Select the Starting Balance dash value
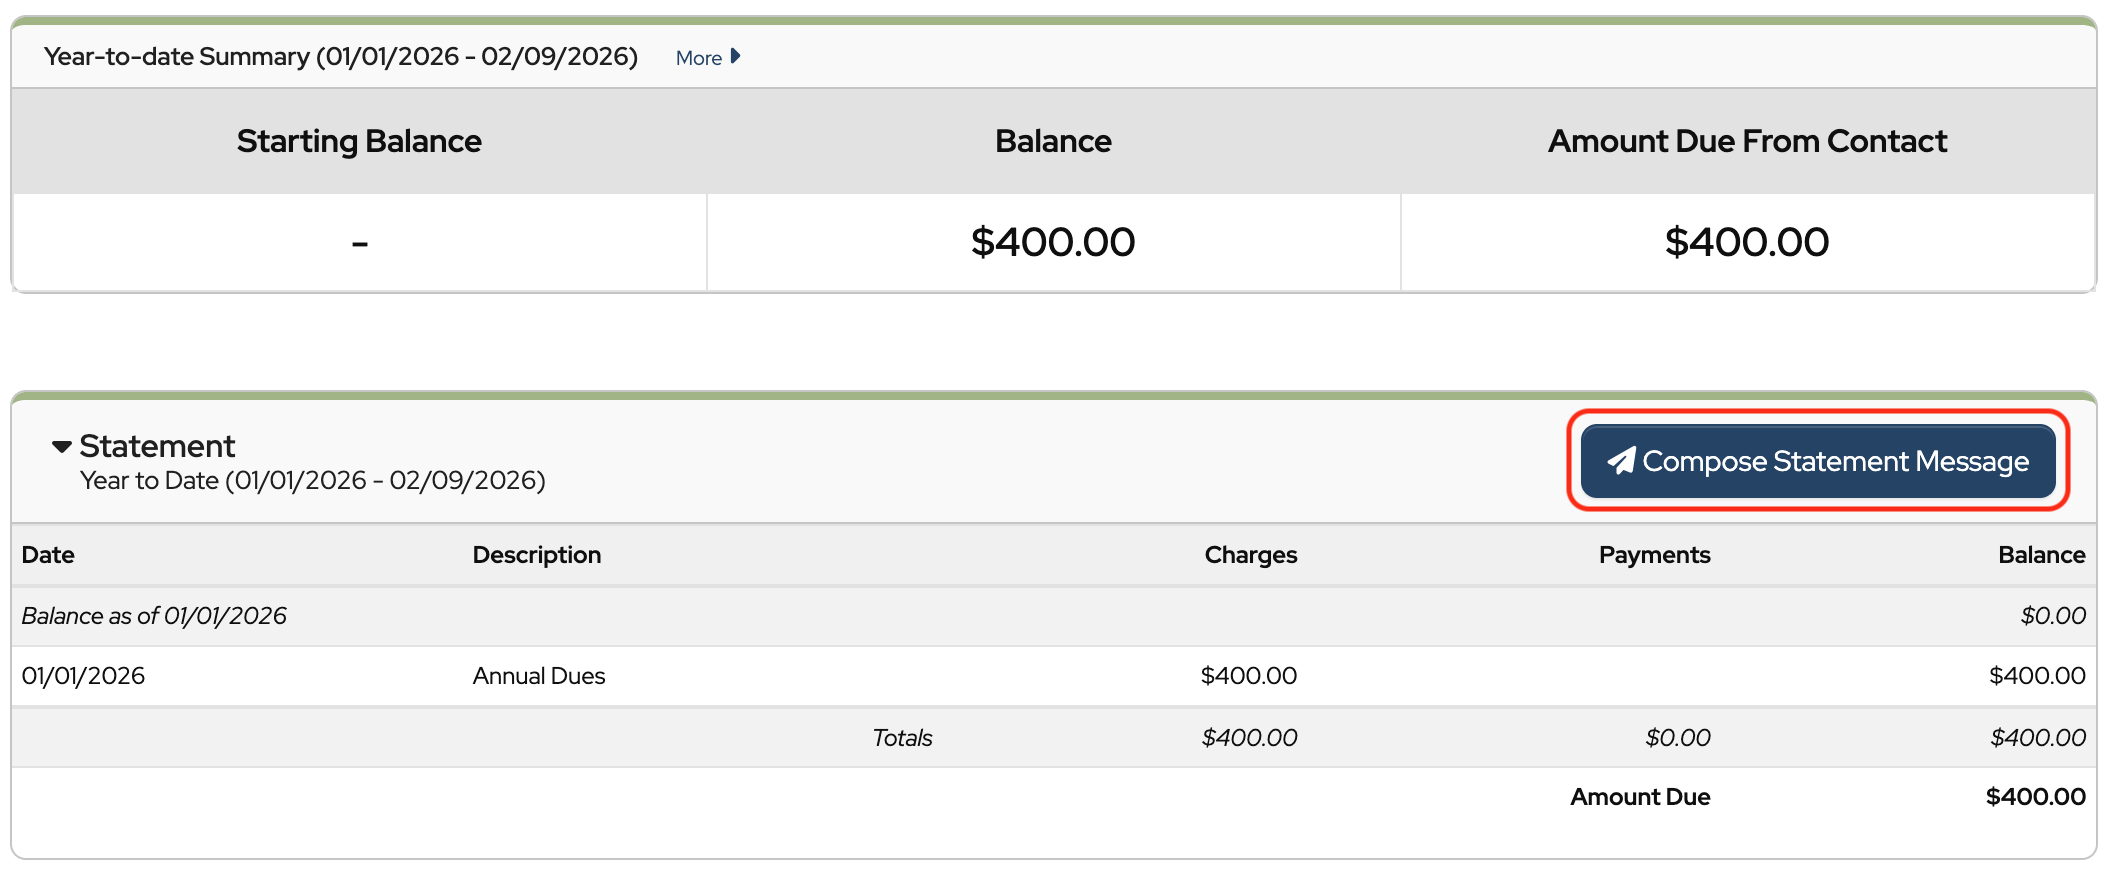Screen dimensions: 2112x874 point(360,243)
